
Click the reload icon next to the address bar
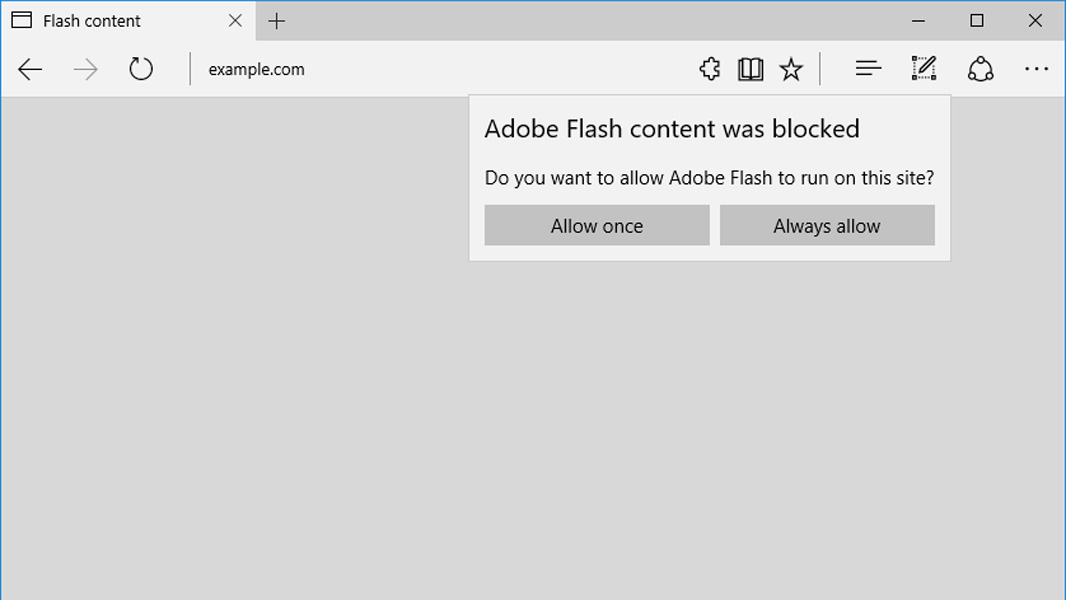140,68
